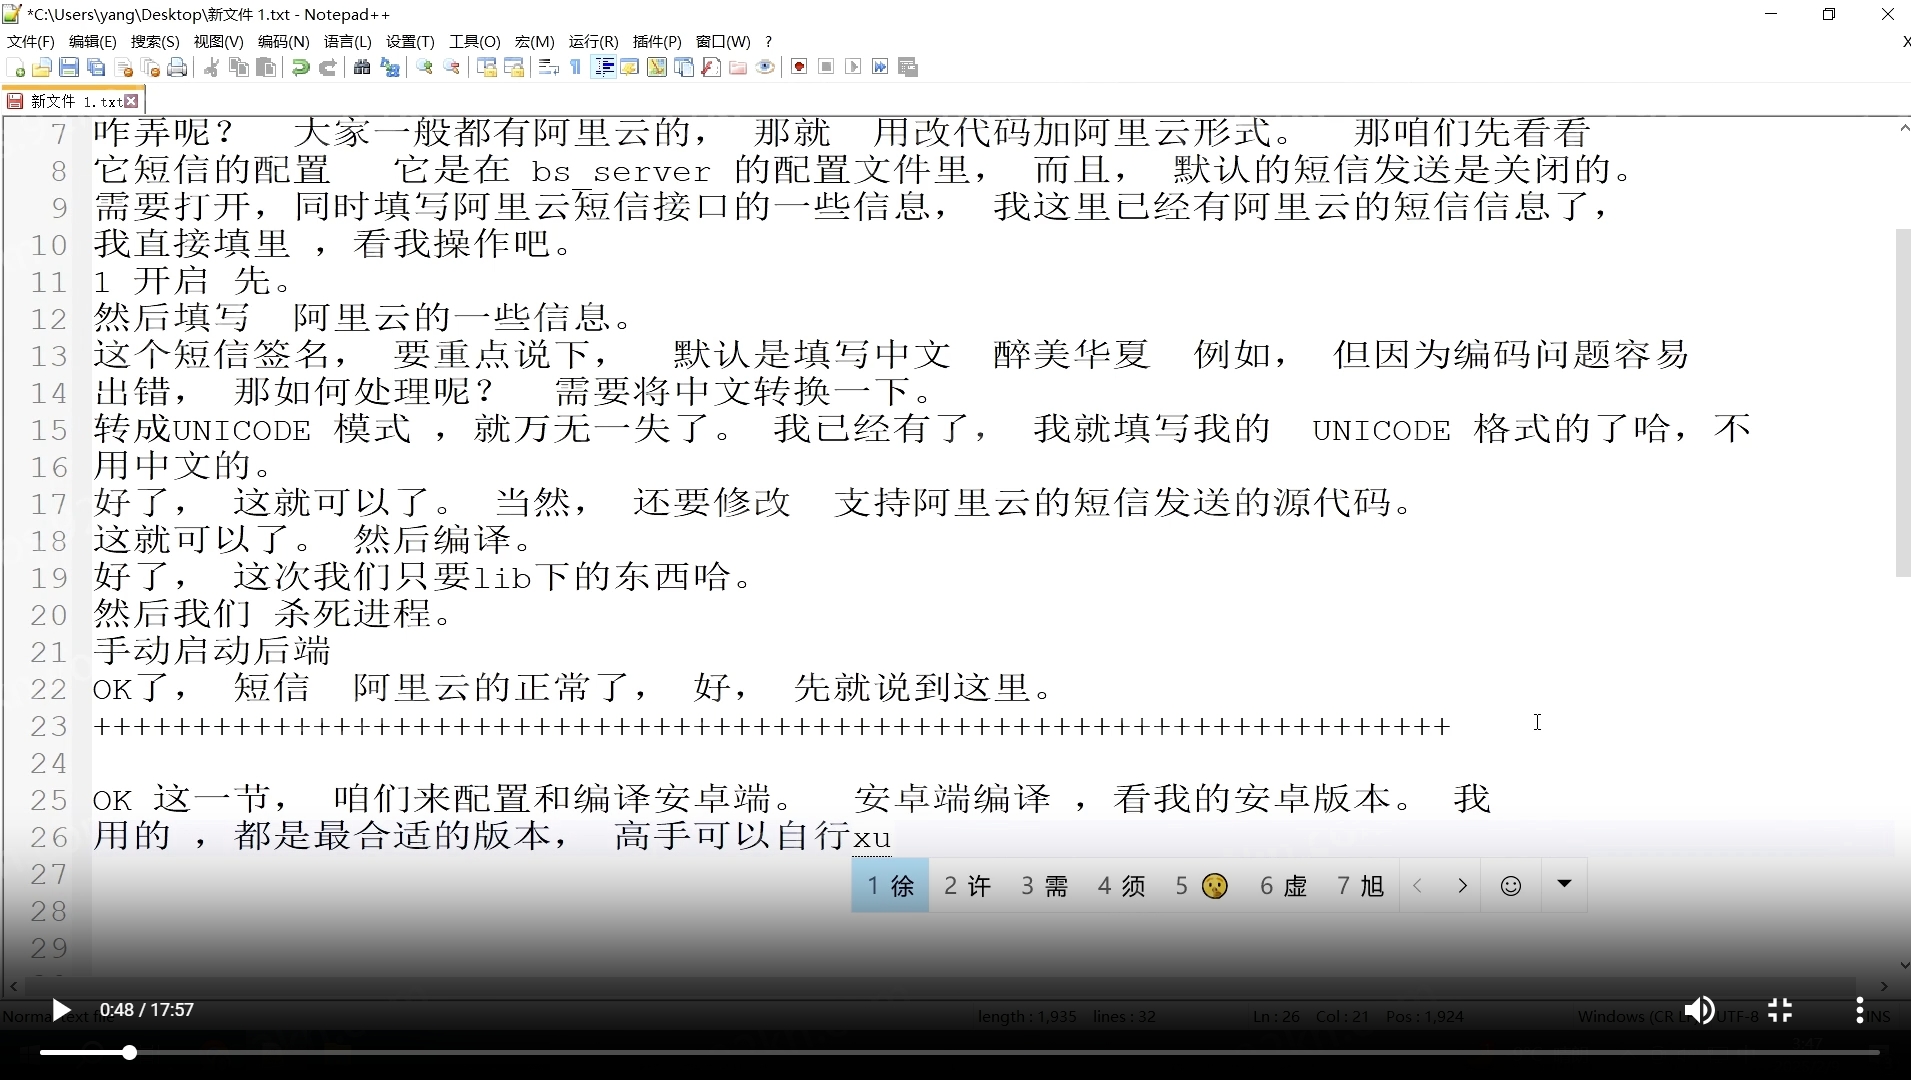Image resolution: width=1911 pixels, height=1080 pixels.
Task: Open the Function List icon
Action: coord(711,67)
